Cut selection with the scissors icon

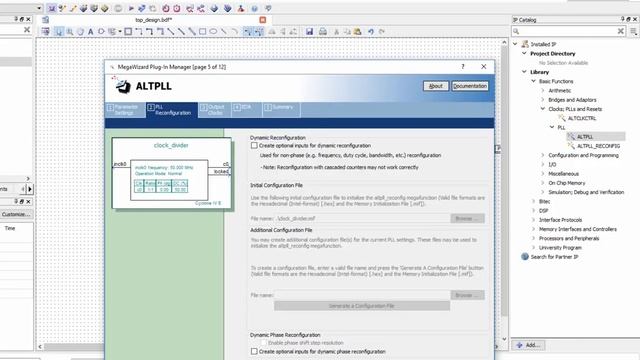(x=336, y=31)
